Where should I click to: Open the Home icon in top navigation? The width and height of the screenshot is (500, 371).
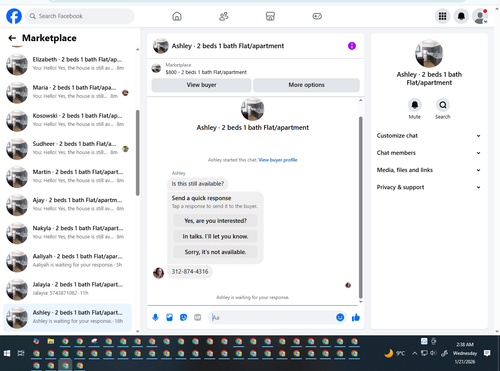177,16
